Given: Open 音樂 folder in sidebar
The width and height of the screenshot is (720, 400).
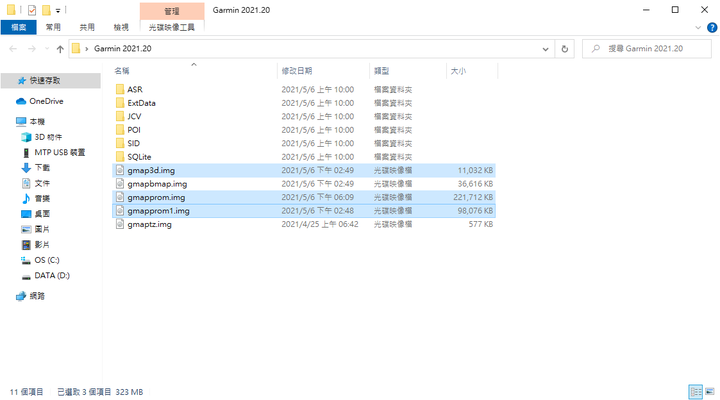Looking at the screenshot, I should (x=42, y=198).
